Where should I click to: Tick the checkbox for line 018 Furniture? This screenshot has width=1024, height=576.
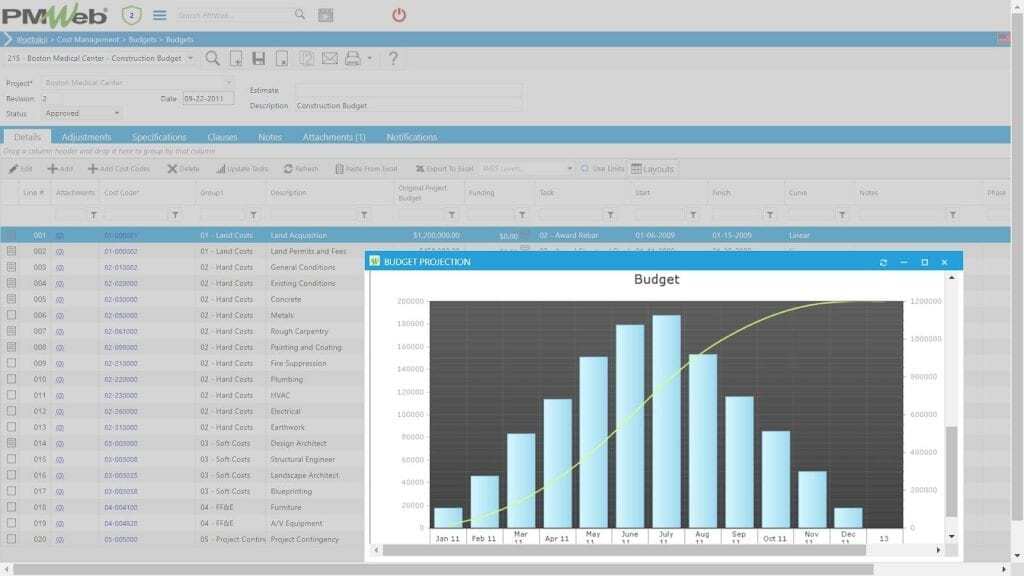tap(12, 507)
